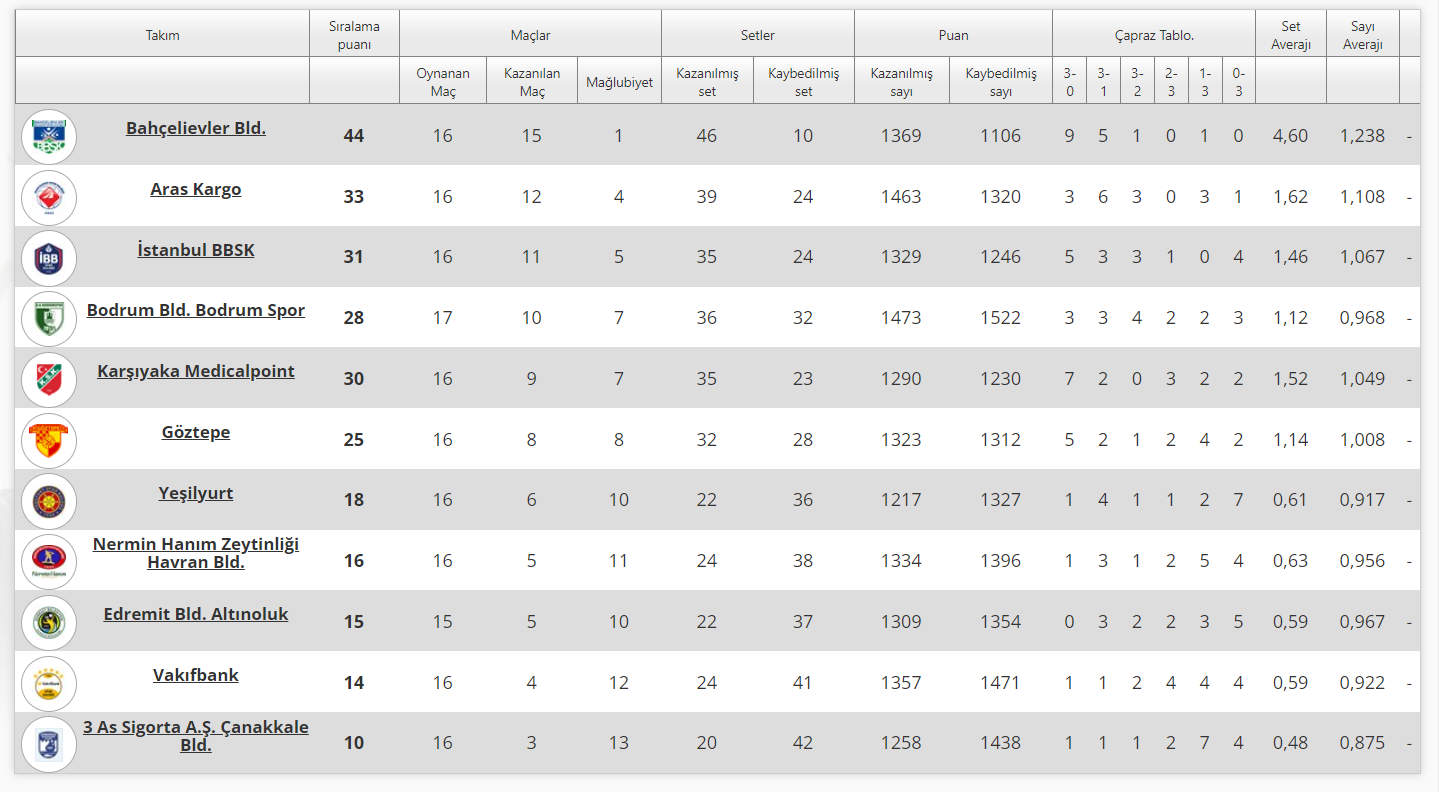Click Bodrum Spor points lost 1522
This screenshot has height=792, width=1439.
pos(1000,318)
